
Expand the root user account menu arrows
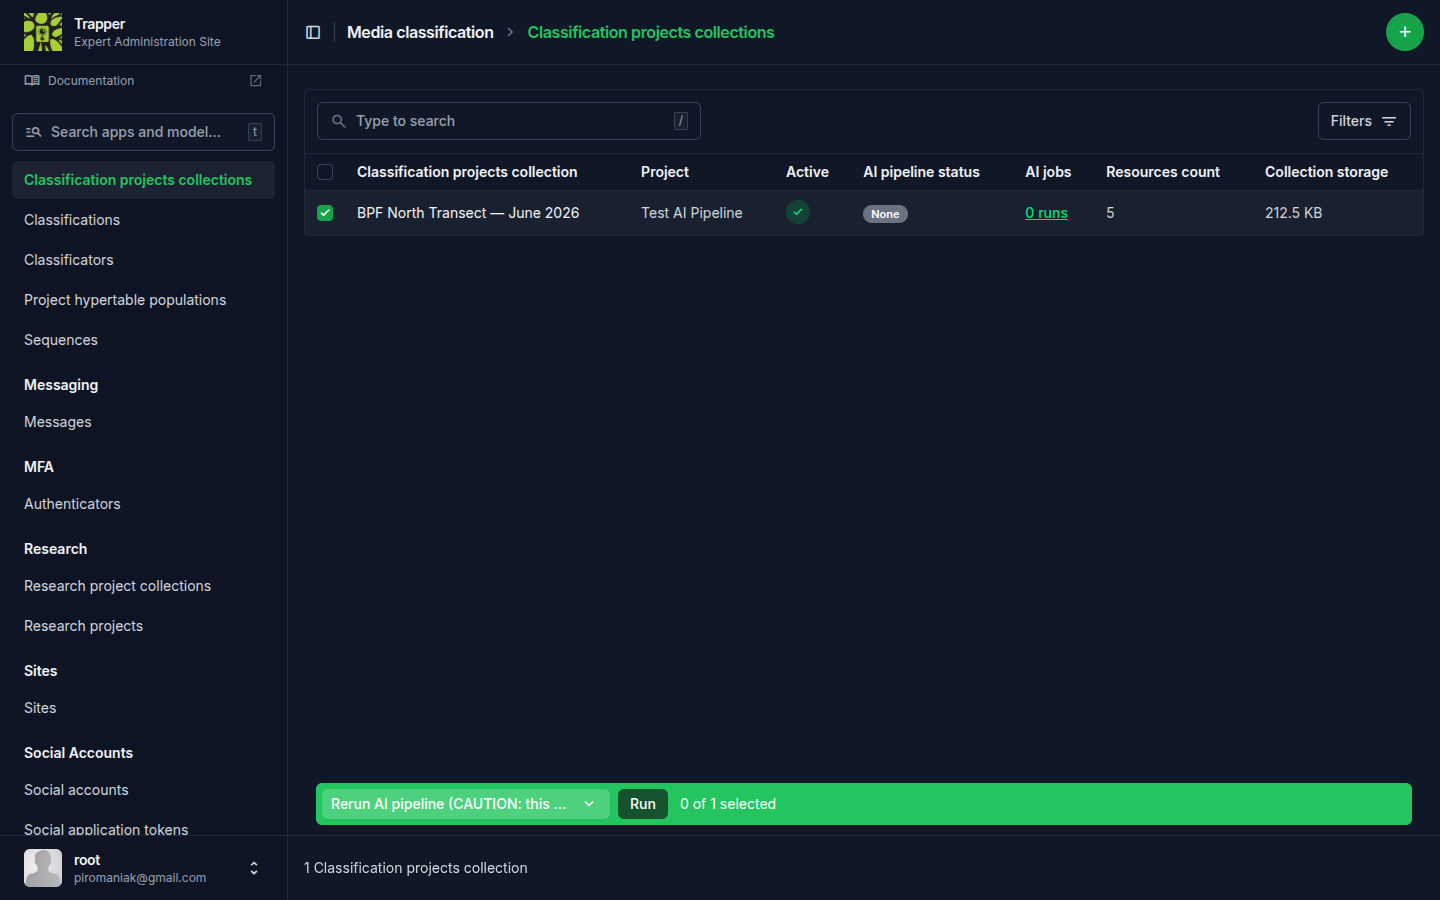tap(254, 868)
